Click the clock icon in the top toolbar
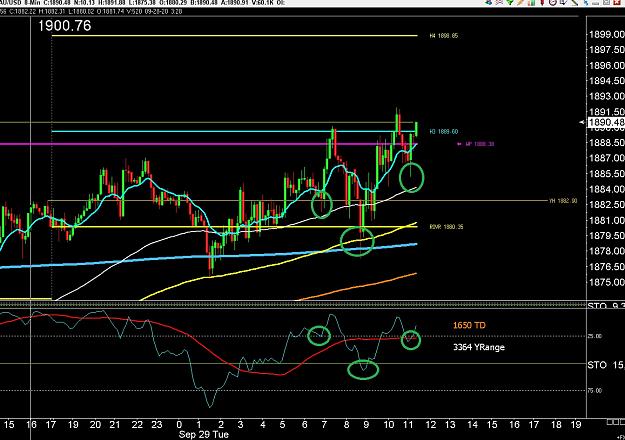The width and height of the screenshot is (625, 440). [552, 2]
